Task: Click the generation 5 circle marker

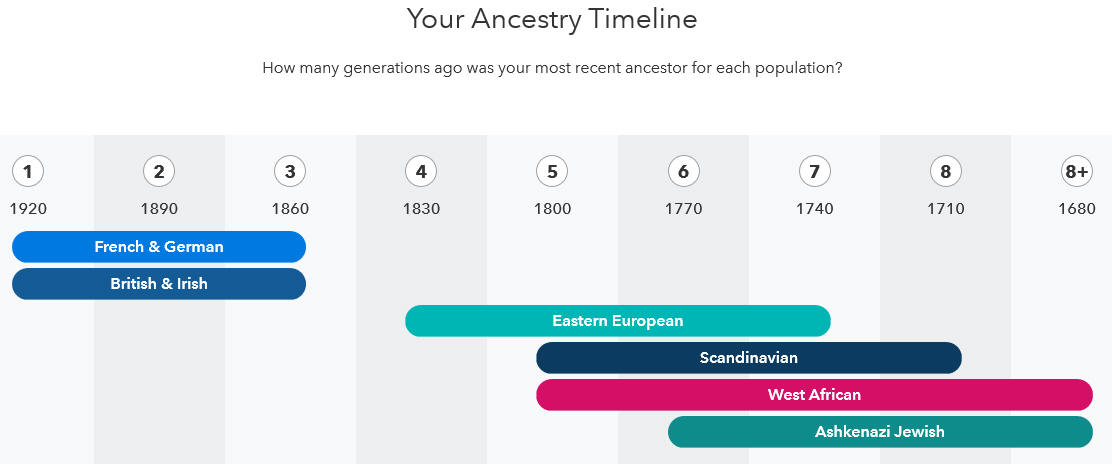Action: point(552,172)
